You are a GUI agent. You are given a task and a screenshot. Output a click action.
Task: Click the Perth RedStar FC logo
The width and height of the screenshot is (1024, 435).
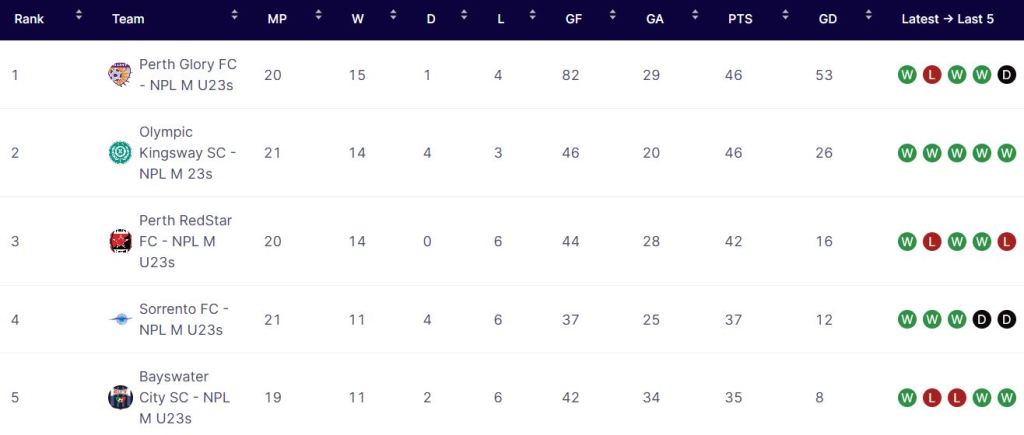tap(120, 241)
